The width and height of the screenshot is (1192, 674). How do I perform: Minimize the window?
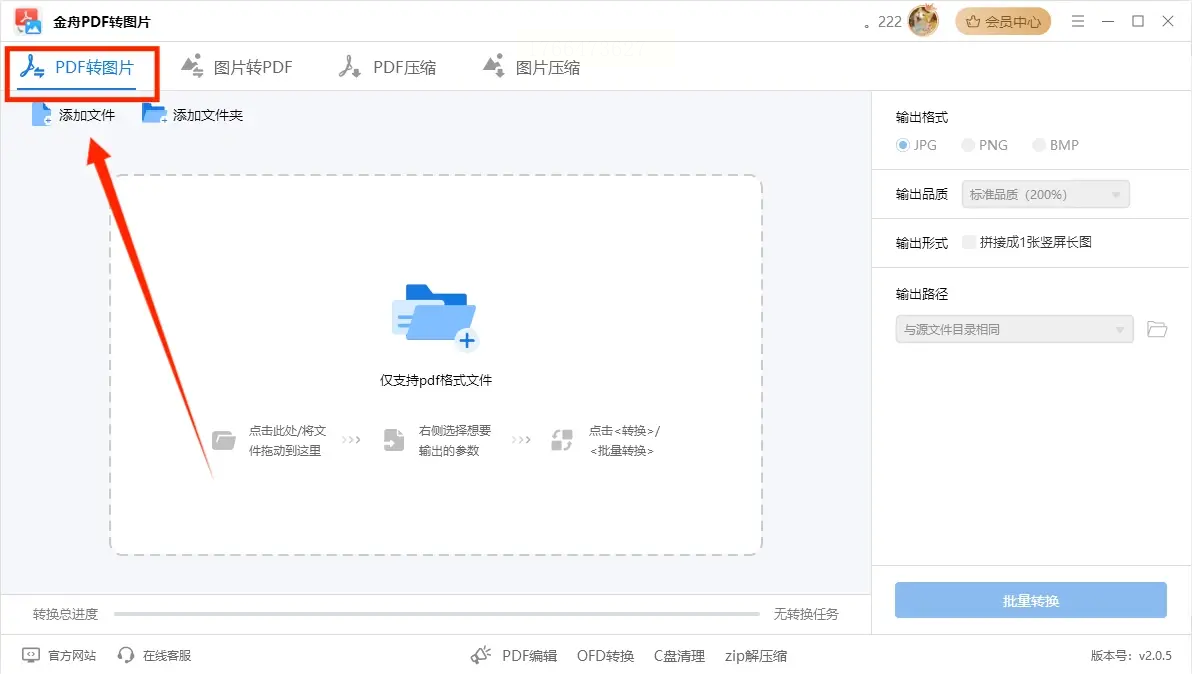1108,21
